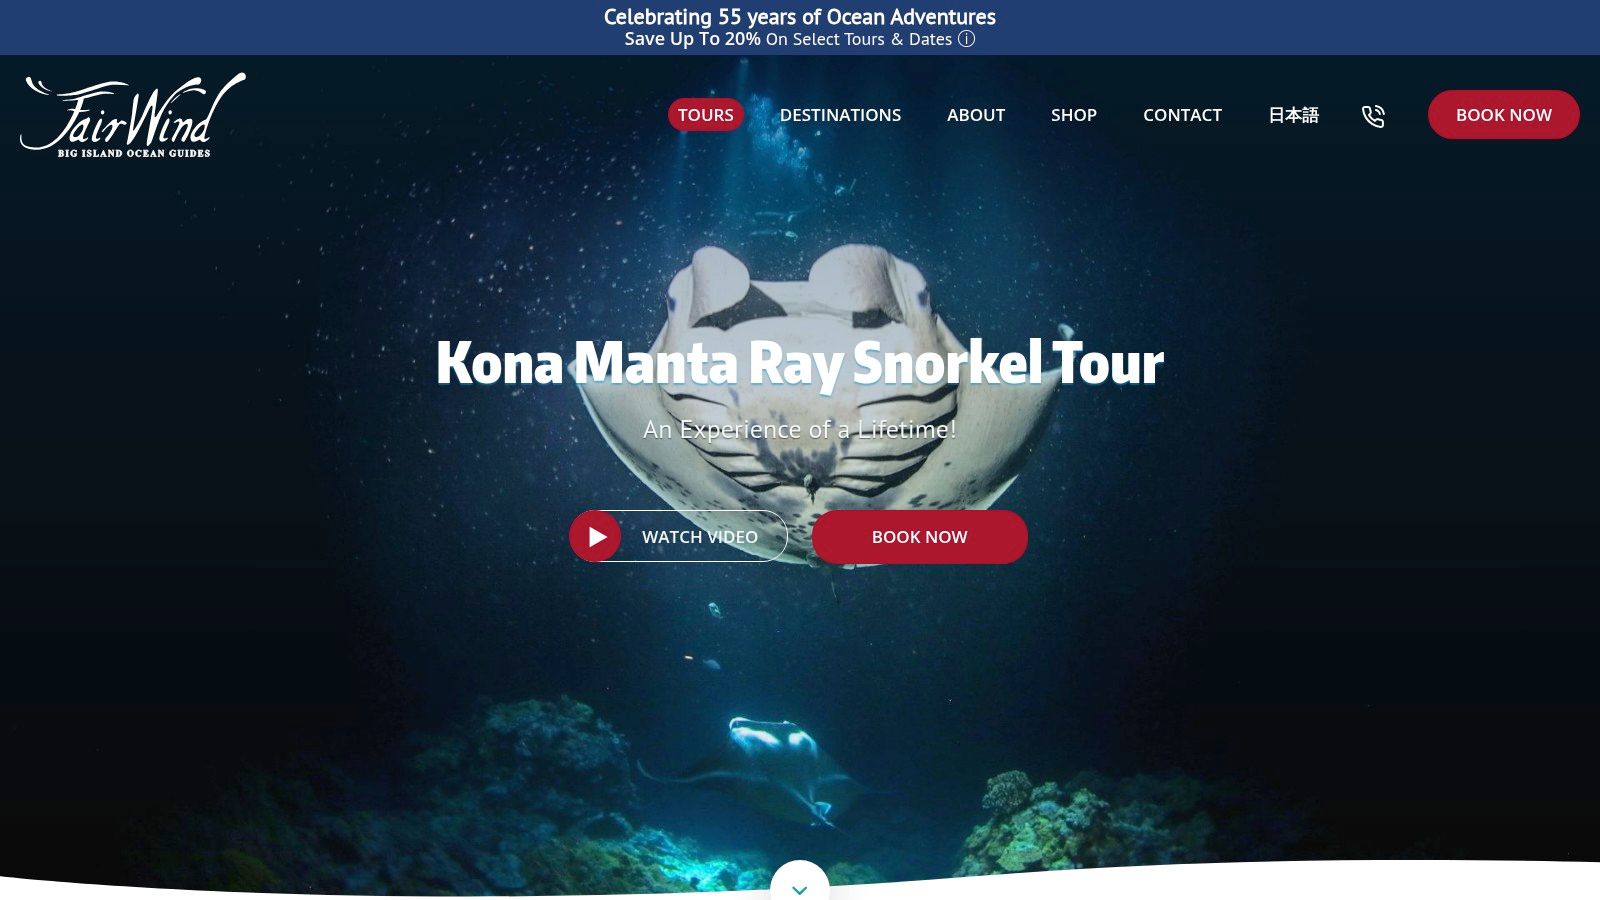Click "An Experience of a Lifetime!" subtitle
Screen dimensions: 1600x900
(800, 429)
